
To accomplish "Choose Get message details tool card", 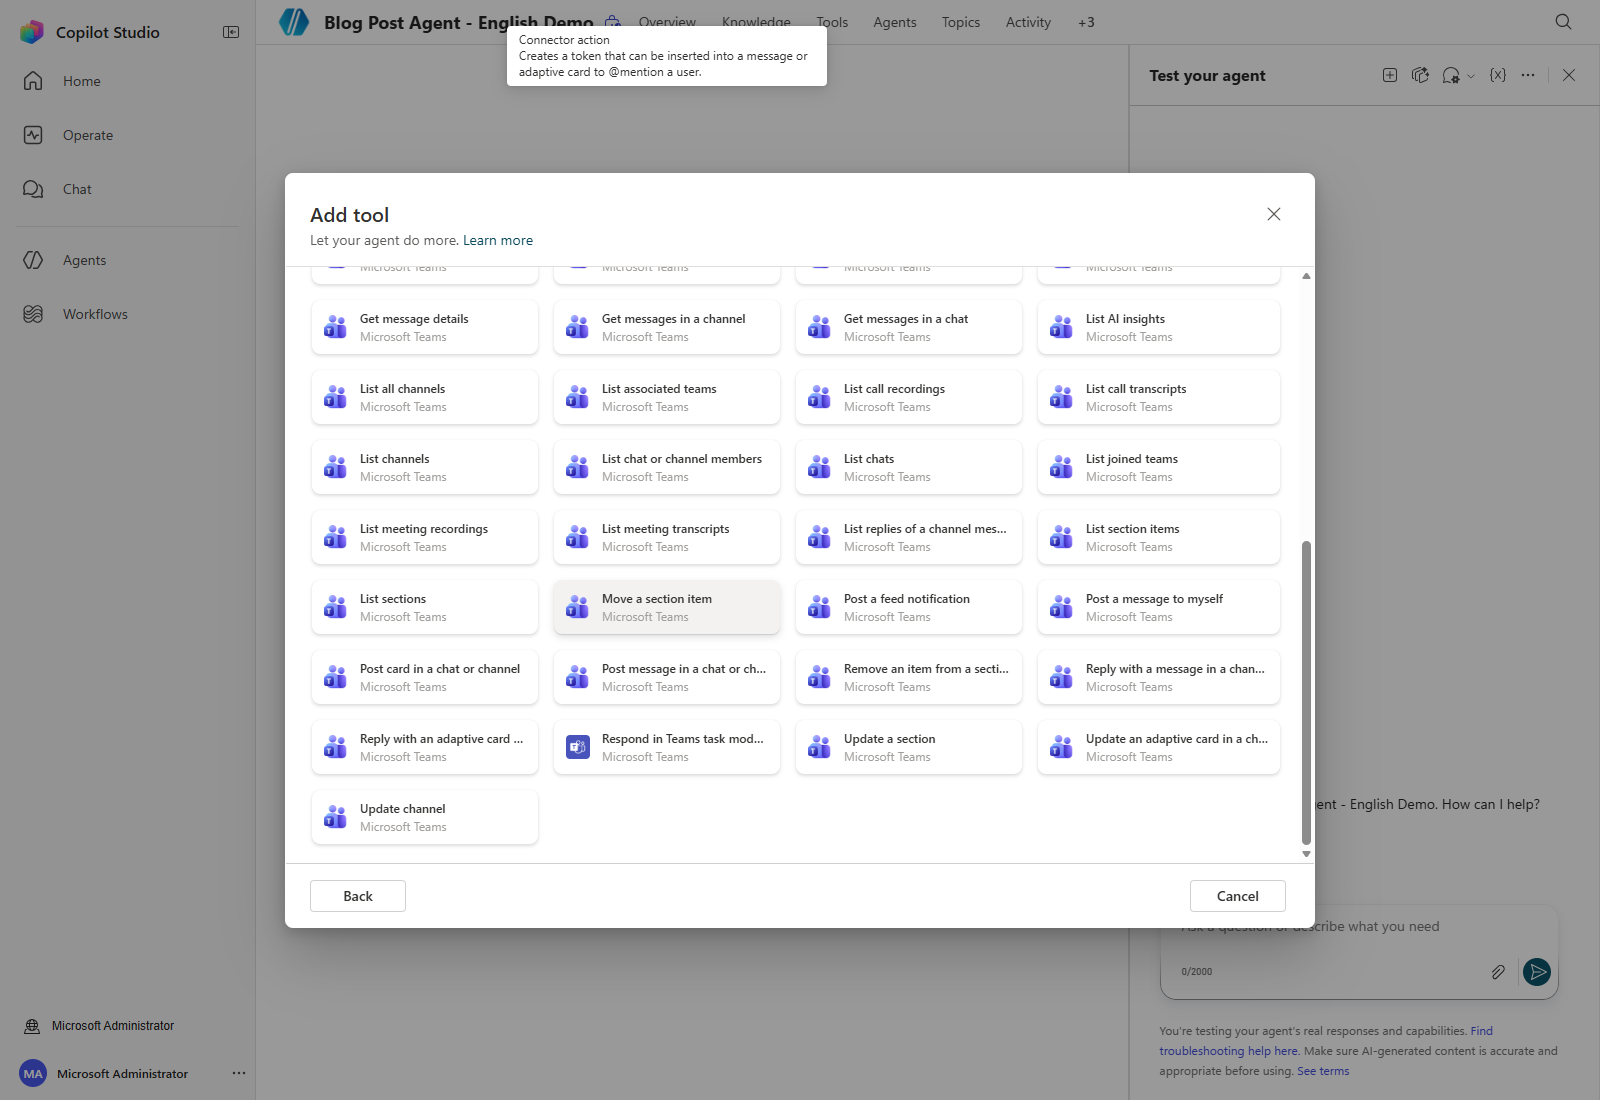I will (x=425, y=327).
